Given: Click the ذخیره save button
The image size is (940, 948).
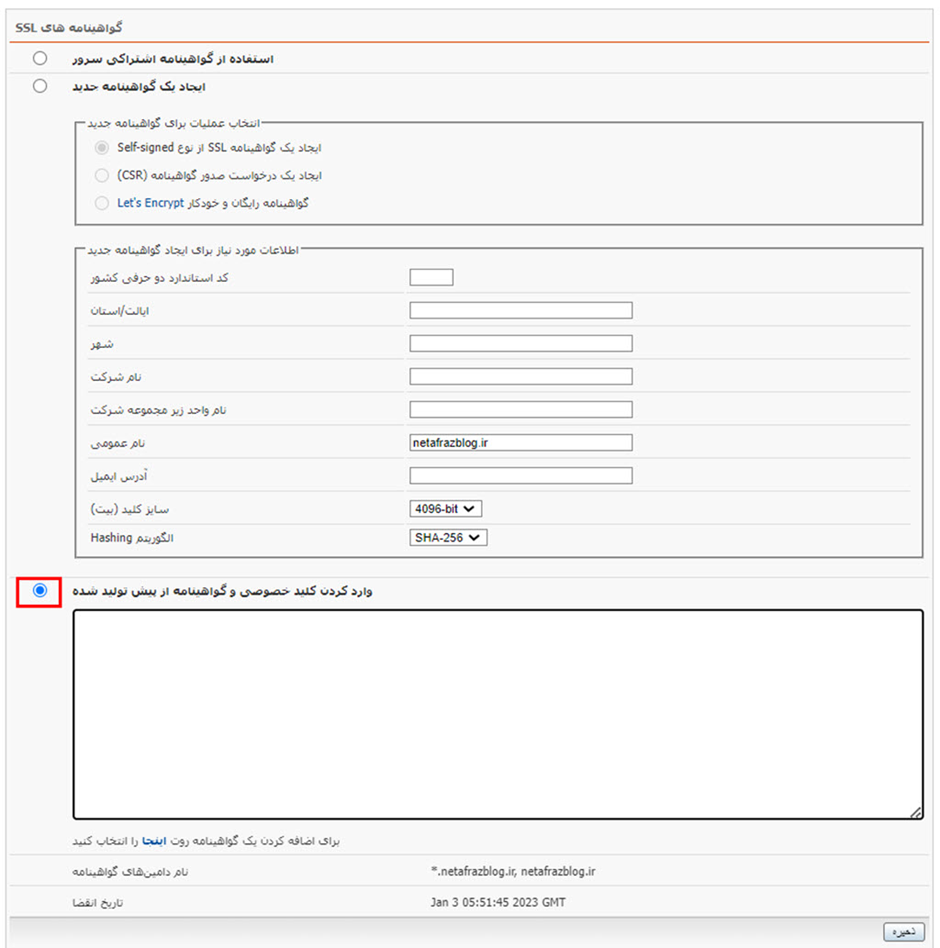Looking at the screenshot, I should pyautogui.click(x=904, y=932).
